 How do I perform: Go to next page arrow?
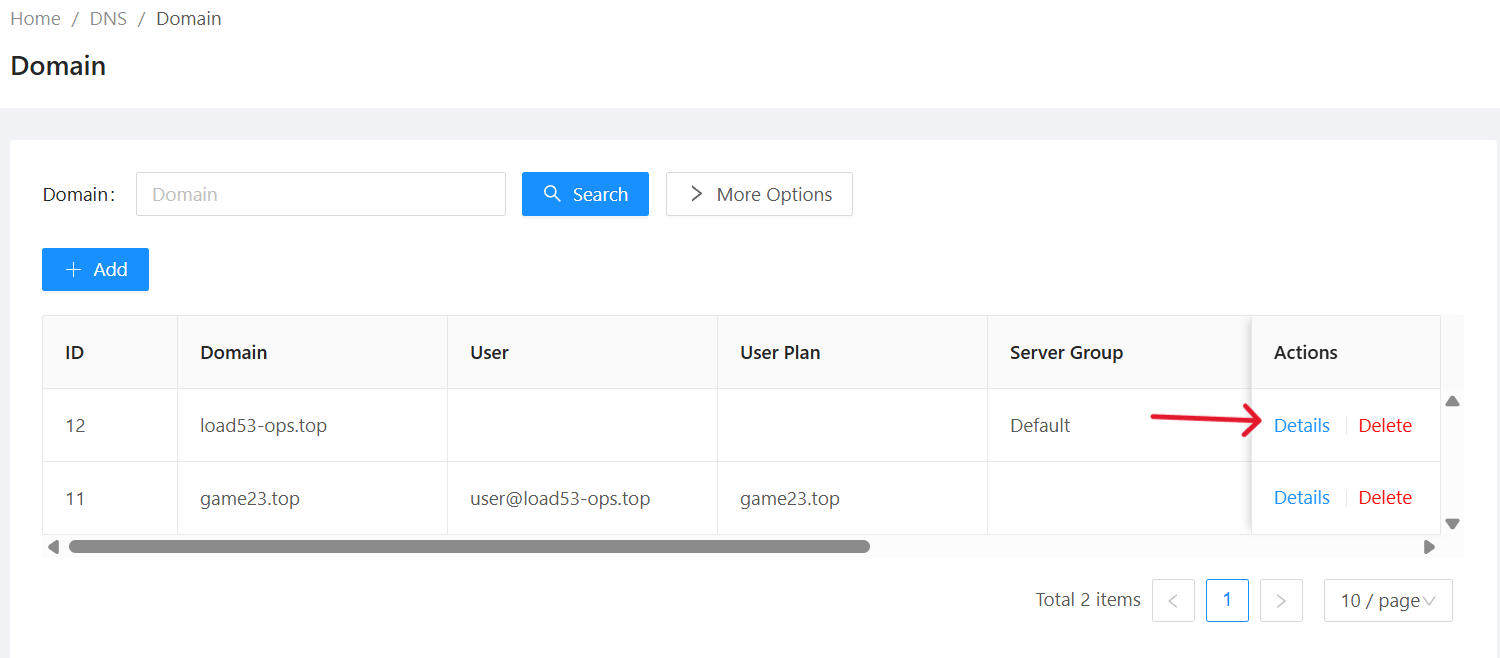tap(1281, 601)
